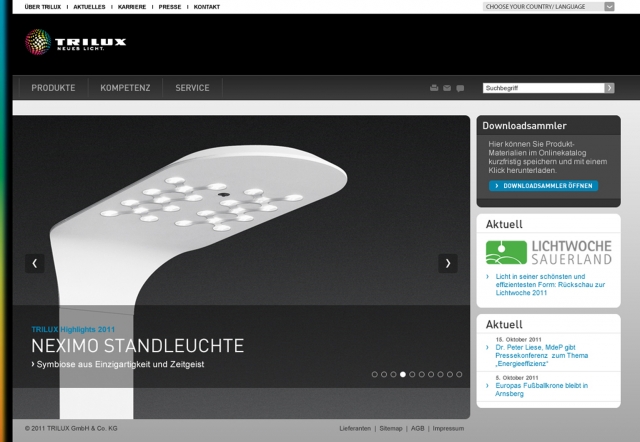The height and width of the screenshot is (442, 640).
Task: Click the Lichtwoche Sauerland logo
Action: click(549, 252)
